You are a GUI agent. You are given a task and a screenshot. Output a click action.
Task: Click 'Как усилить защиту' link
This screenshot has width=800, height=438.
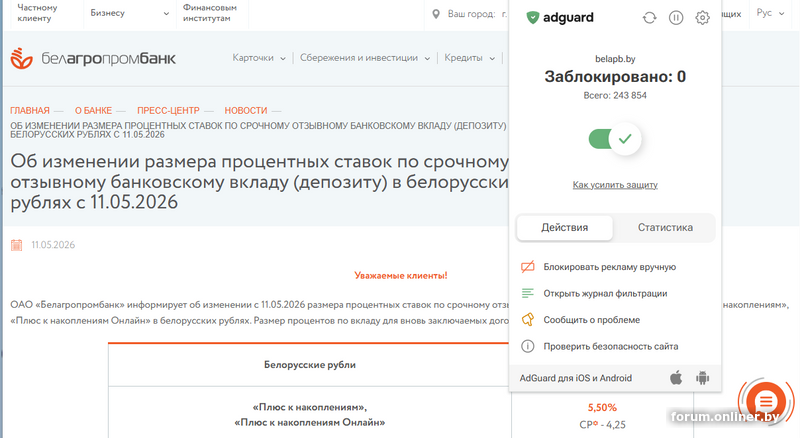pyautogui.click(x=615, y=185)
